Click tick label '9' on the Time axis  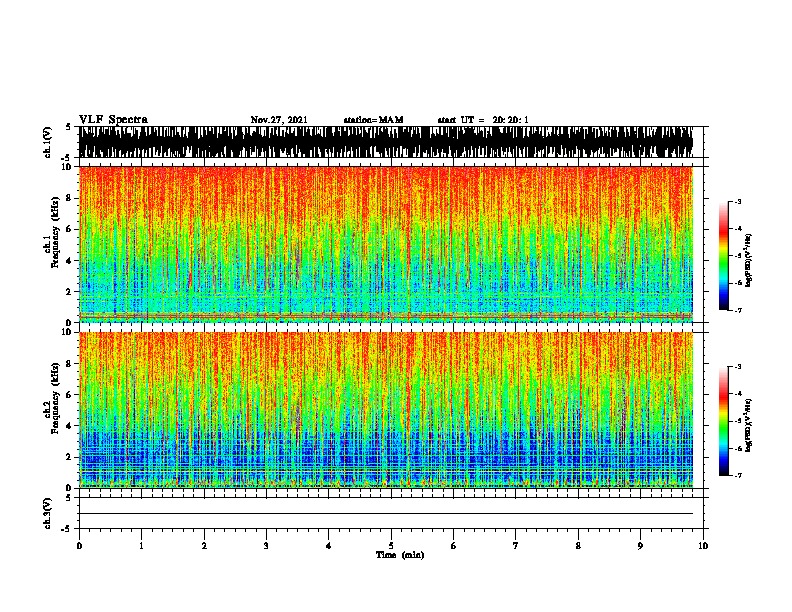coord(640,546)
